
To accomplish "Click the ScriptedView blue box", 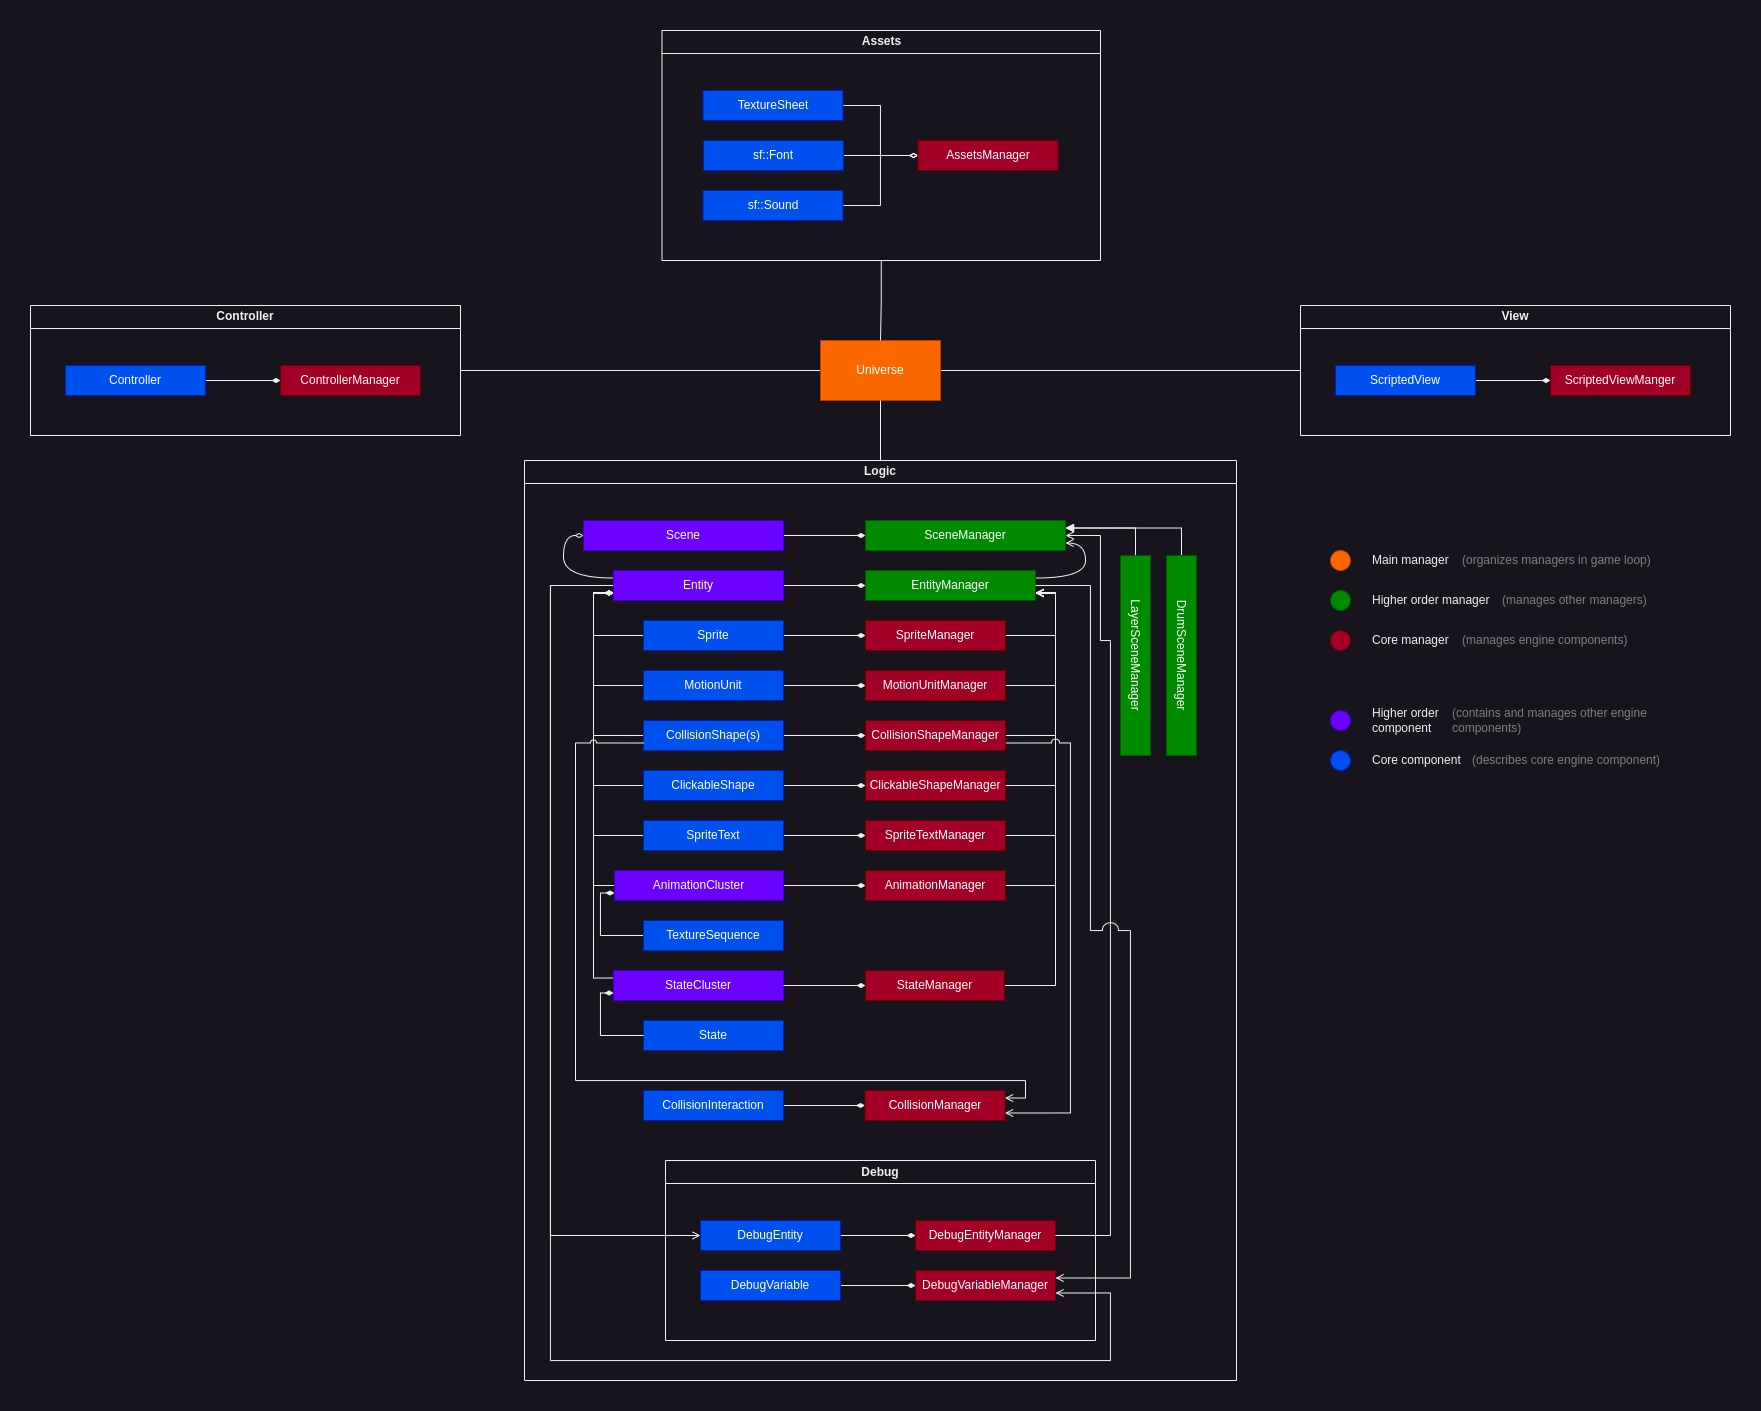I will (1404, 380).
